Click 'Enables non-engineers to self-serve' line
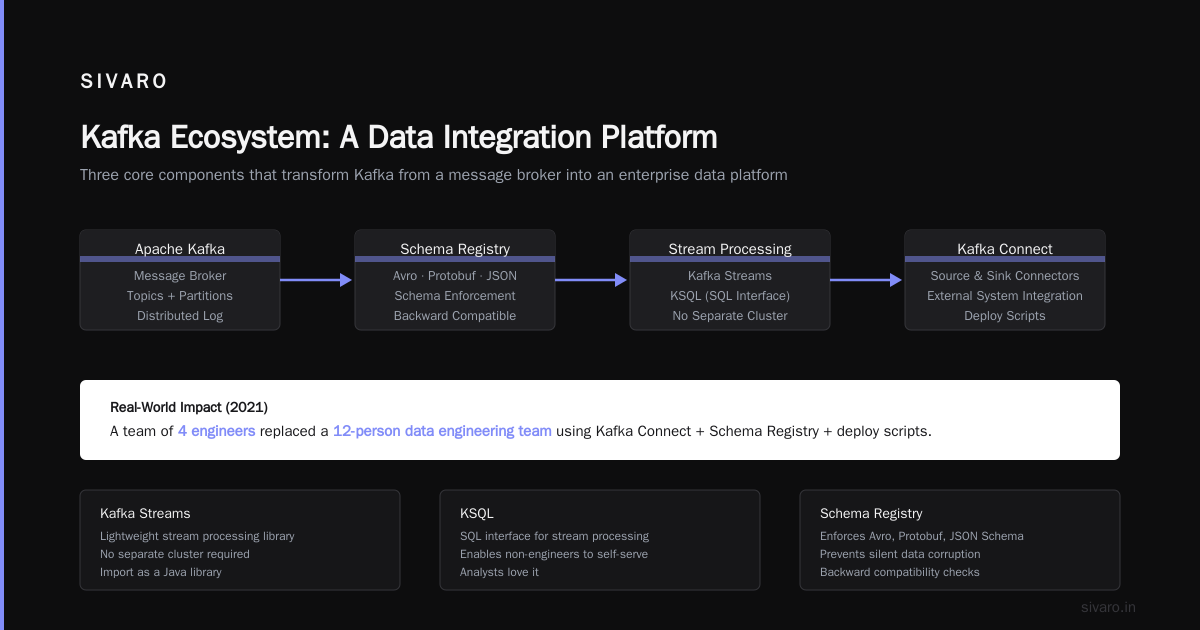Viewport: 1200px width, 630px height. coord(553,554)
